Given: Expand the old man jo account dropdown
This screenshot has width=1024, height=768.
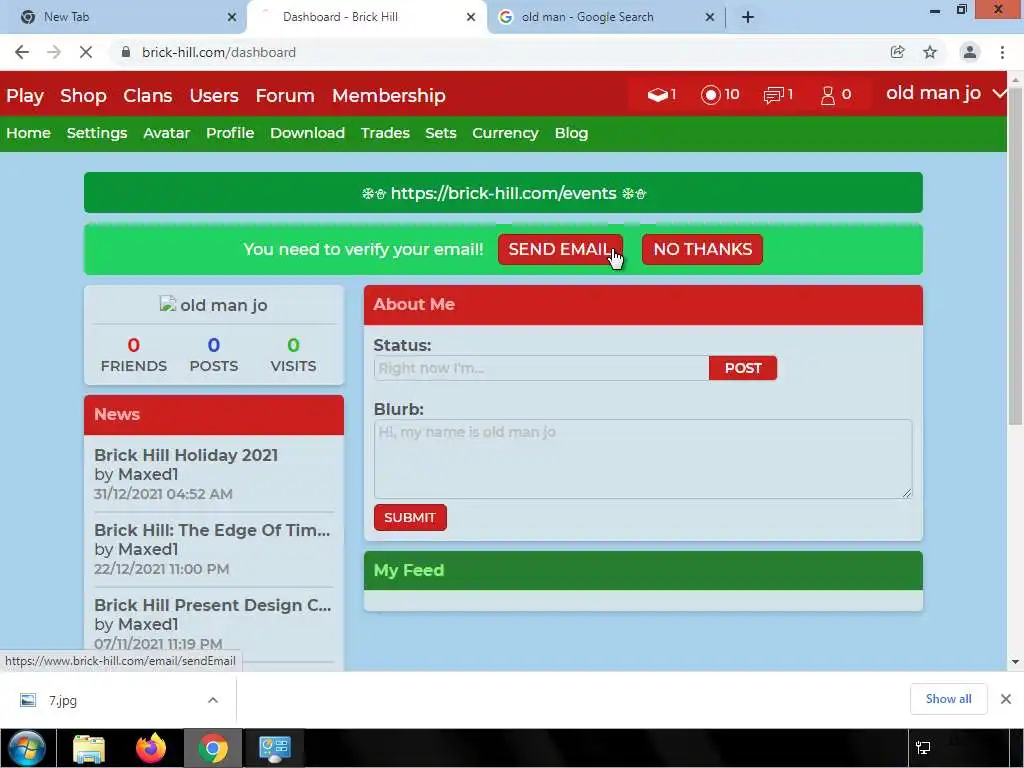Looking at the screenshot, I should tap(946, 93).
